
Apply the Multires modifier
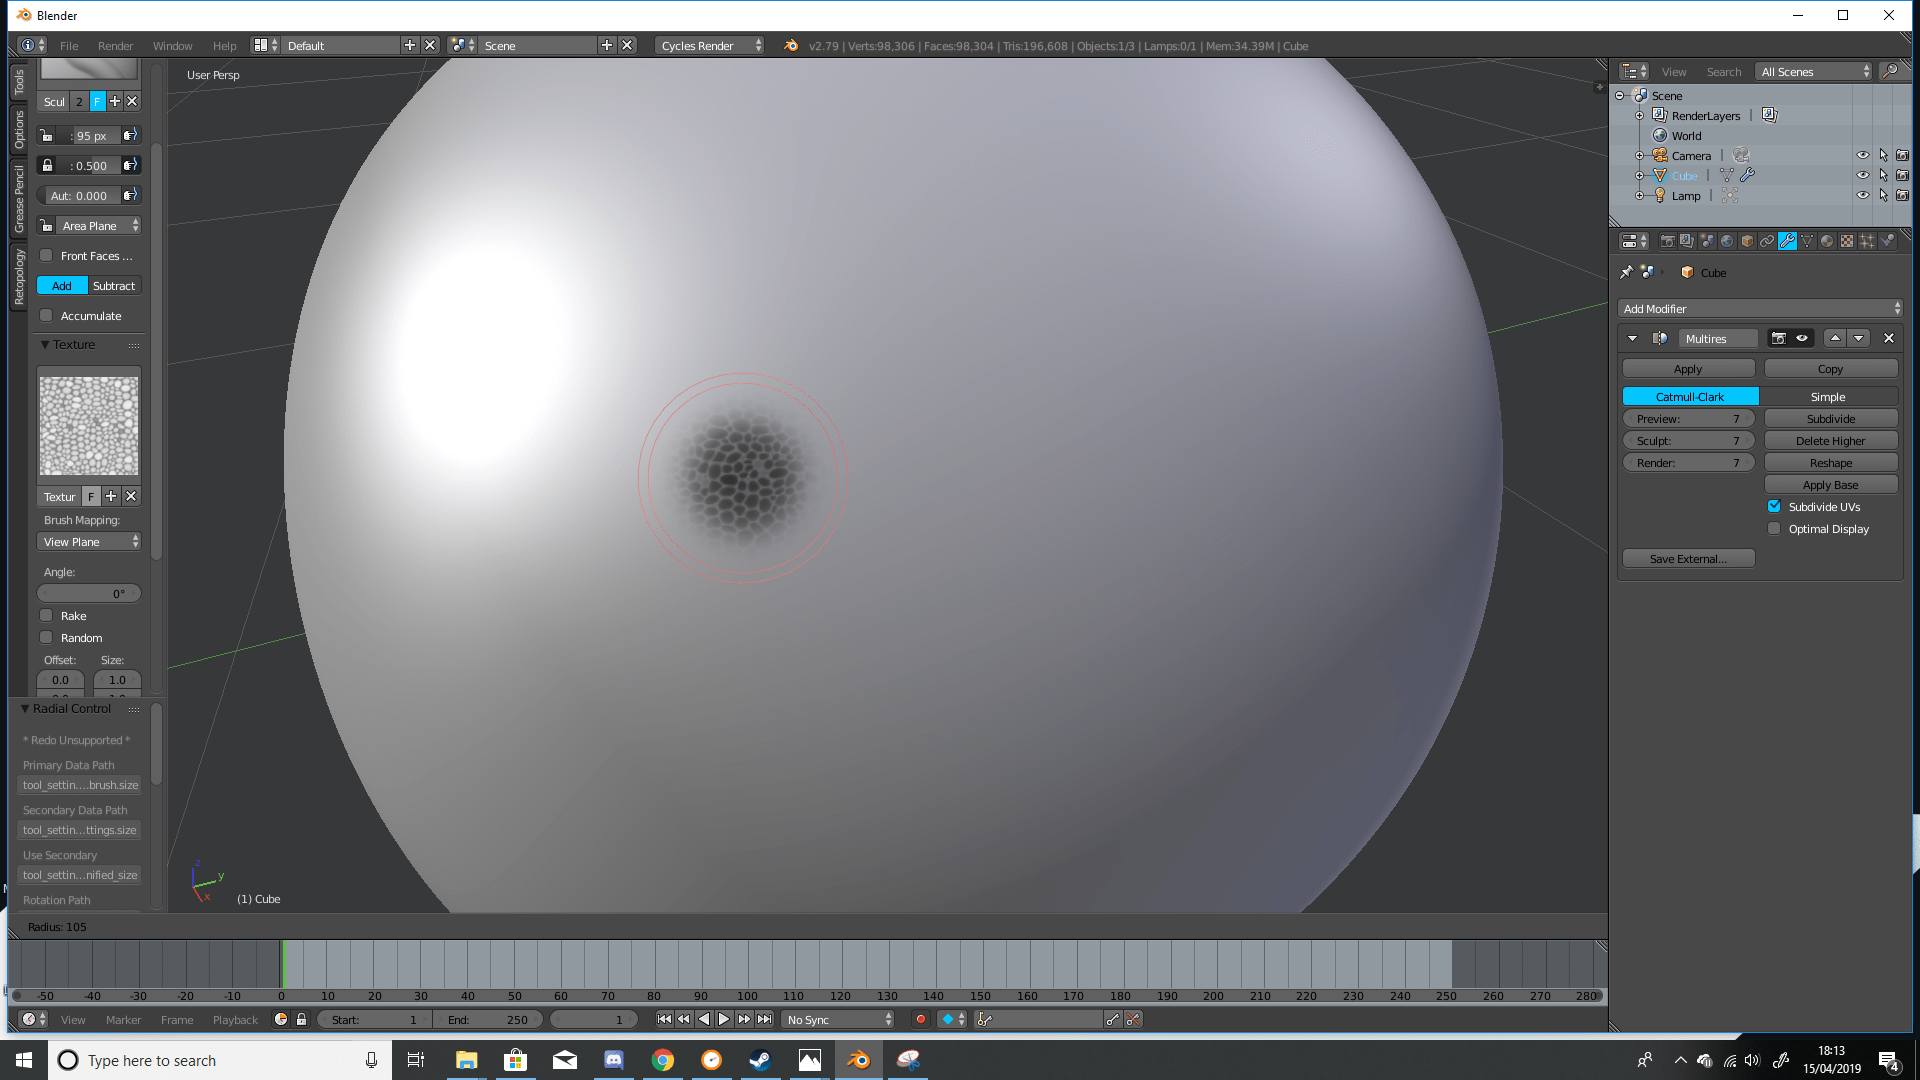point(1687,368)
